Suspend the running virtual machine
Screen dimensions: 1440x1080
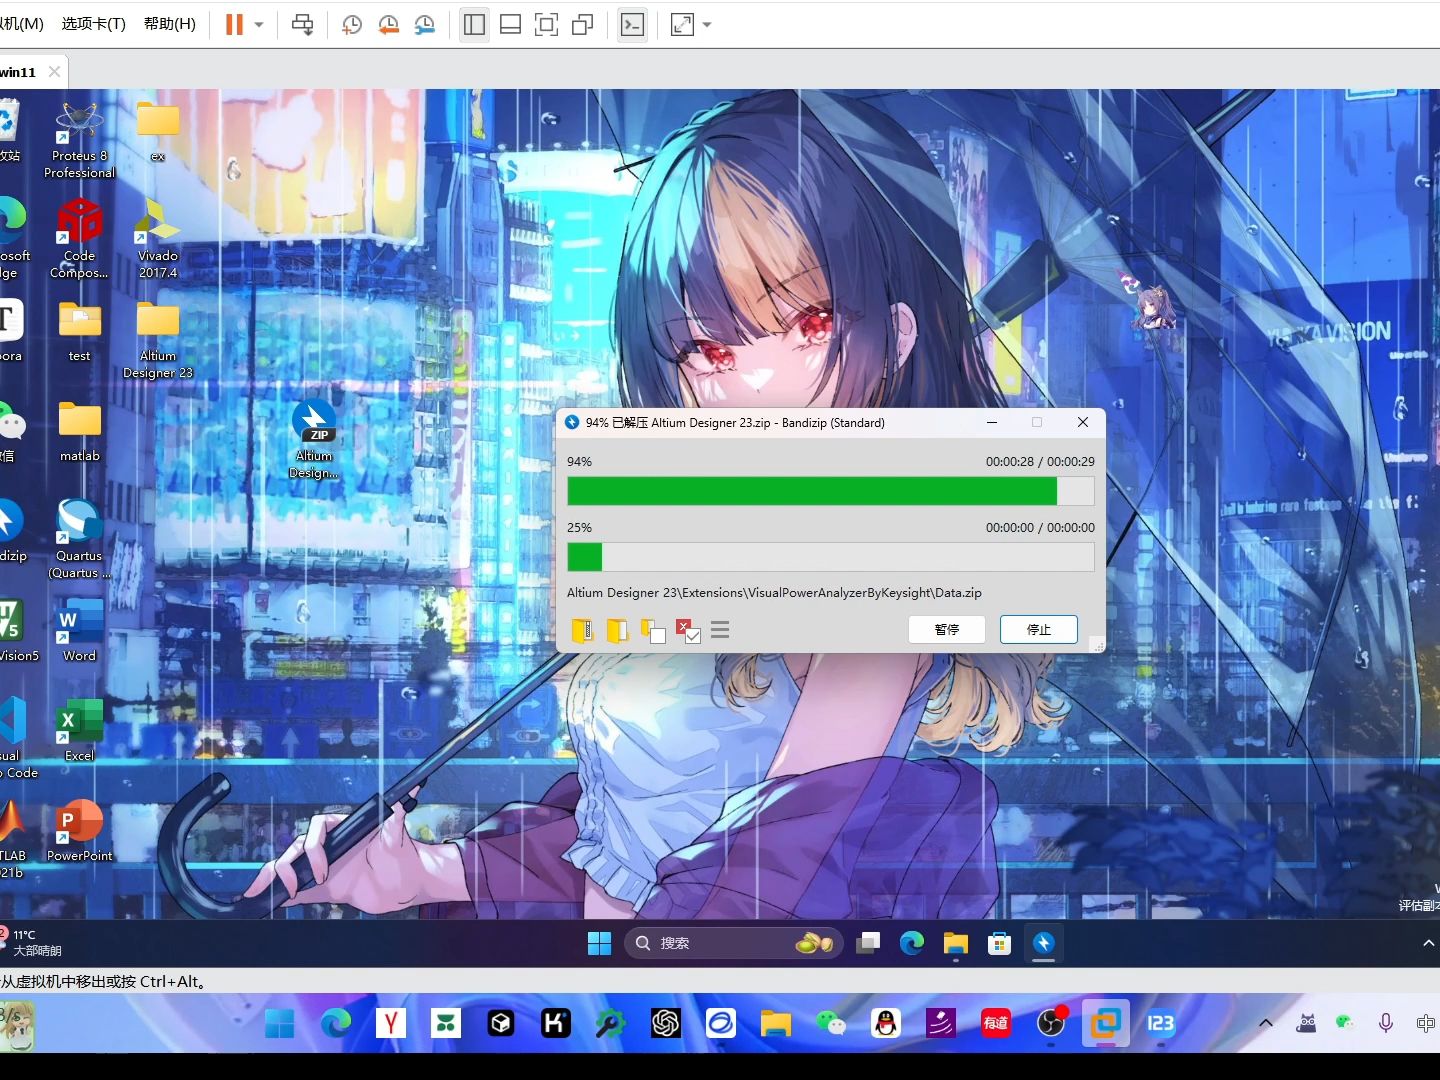pyautogui.click(x=235, y=24)
